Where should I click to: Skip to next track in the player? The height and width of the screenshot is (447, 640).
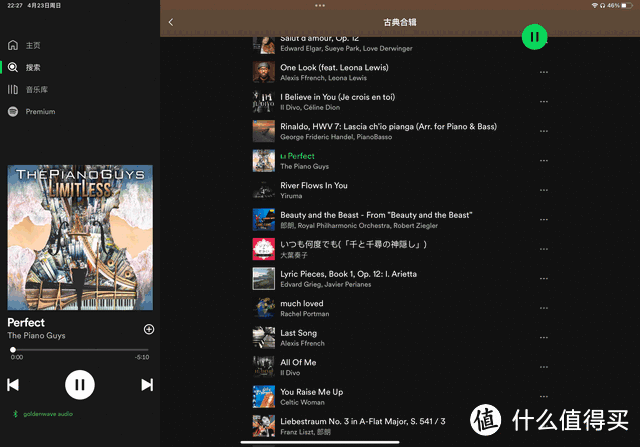147,385
